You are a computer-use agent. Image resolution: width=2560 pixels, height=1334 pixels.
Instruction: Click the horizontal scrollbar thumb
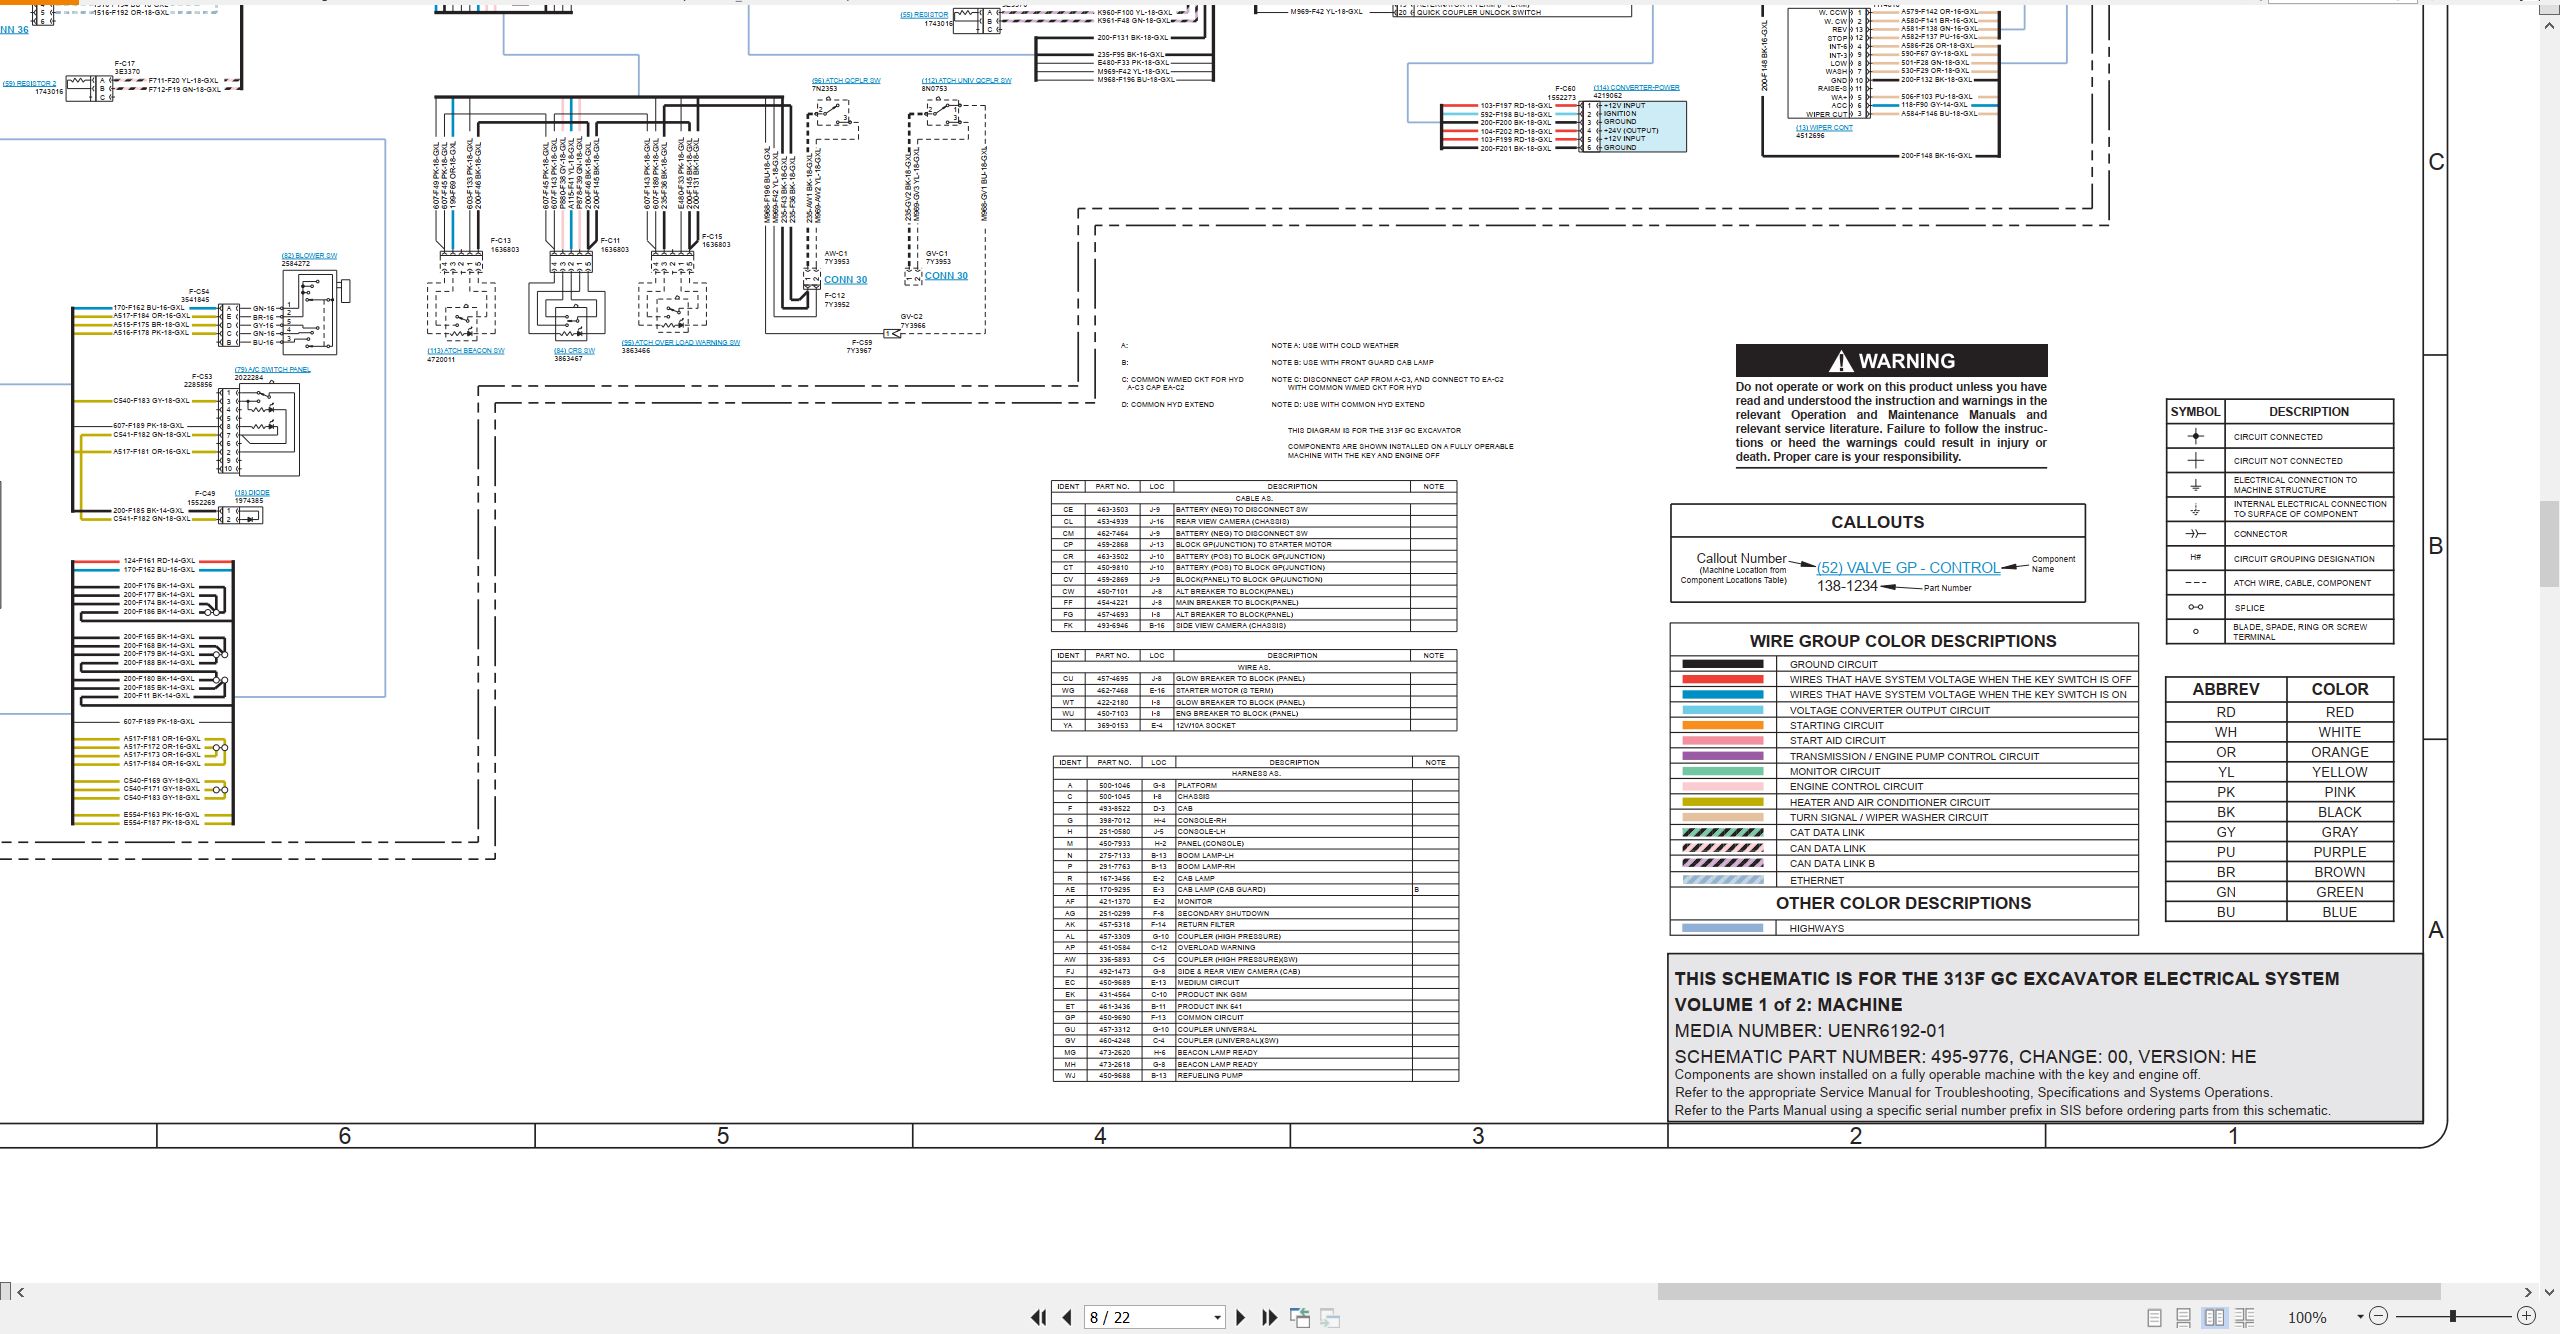point(2049,1292)
